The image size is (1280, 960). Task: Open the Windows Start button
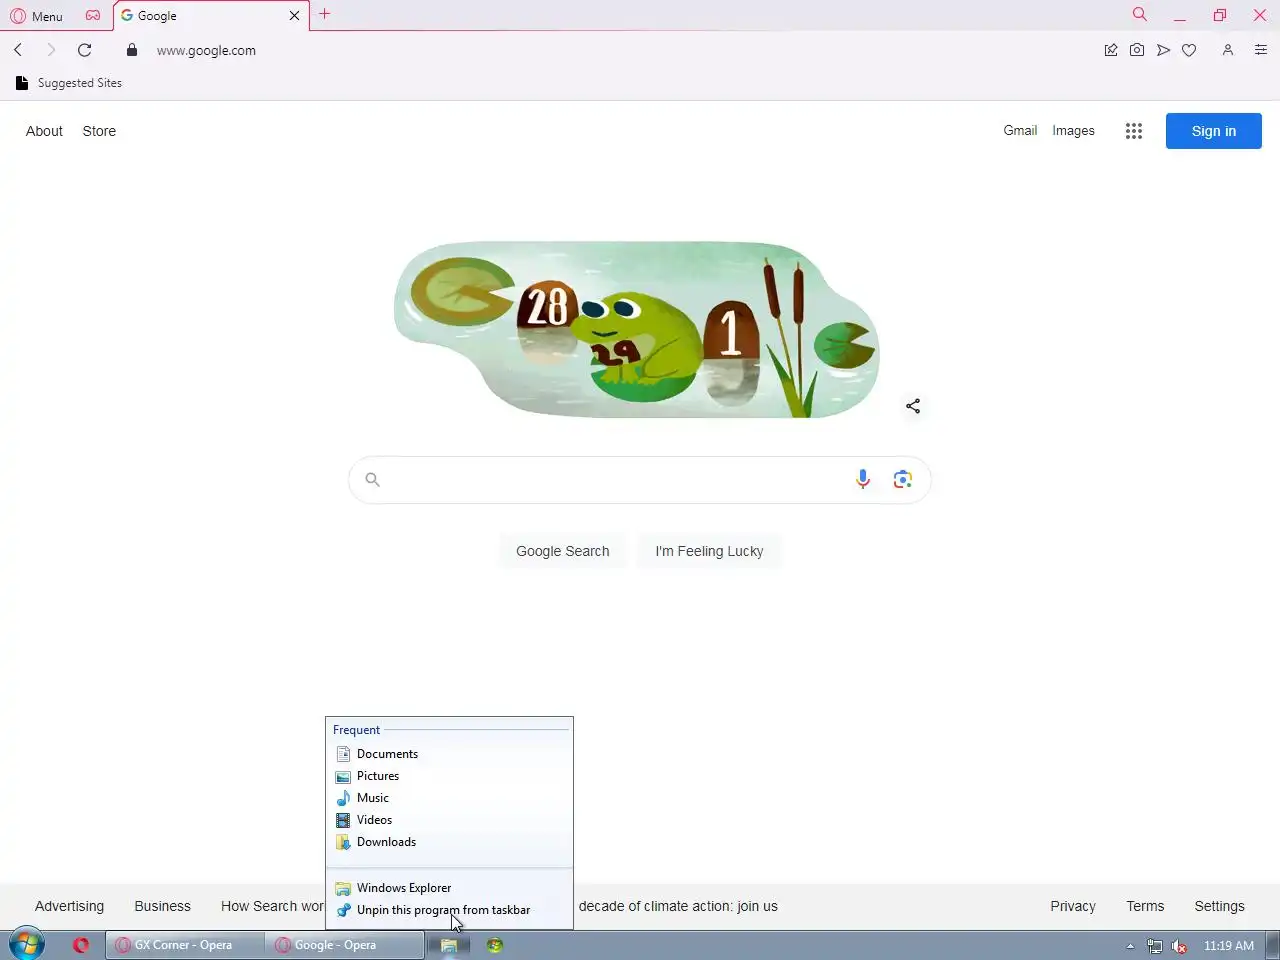pos(27,944)
